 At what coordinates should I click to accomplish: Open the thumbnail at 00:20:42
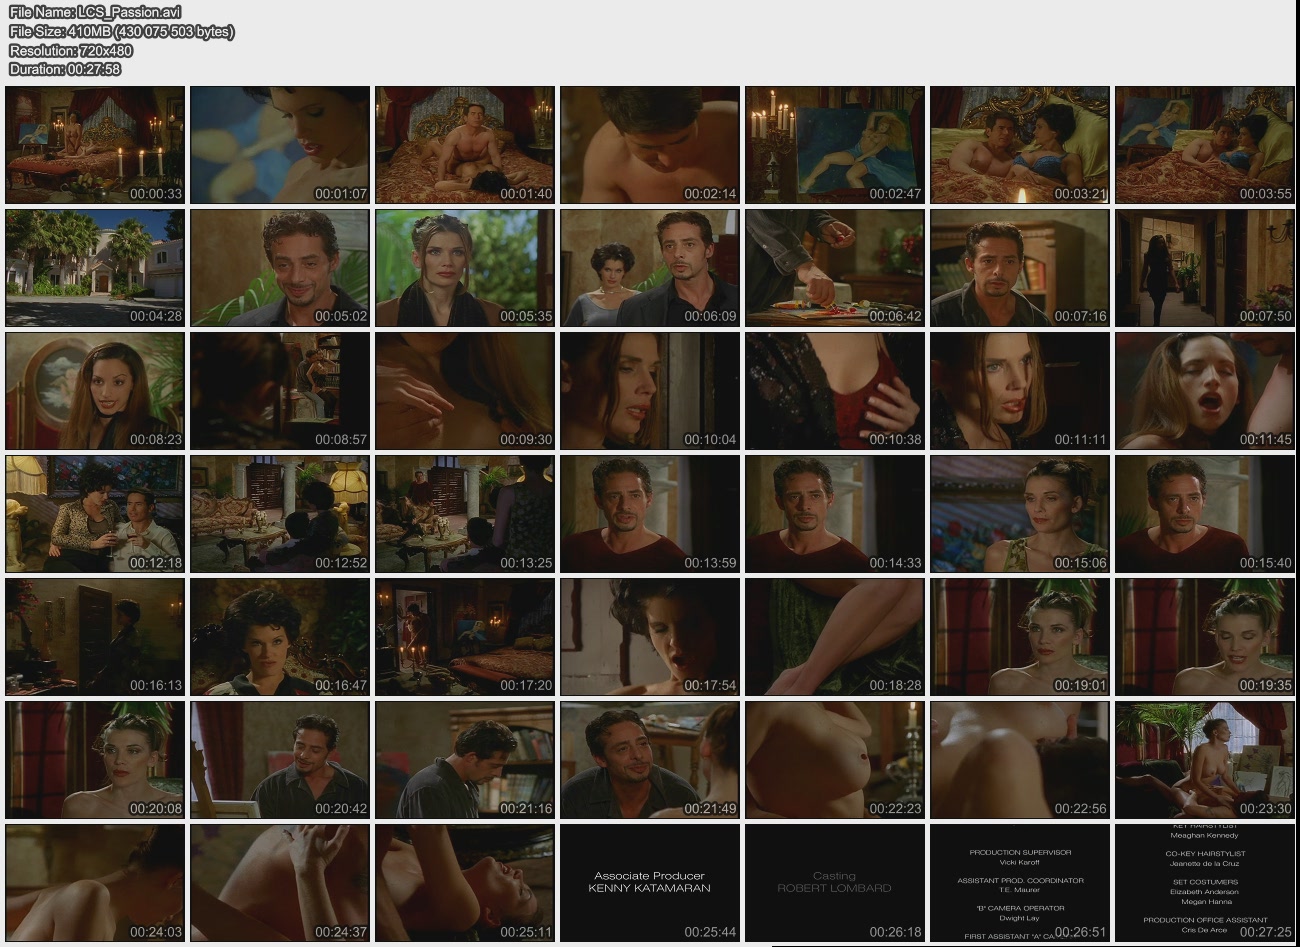pos(279,760)
